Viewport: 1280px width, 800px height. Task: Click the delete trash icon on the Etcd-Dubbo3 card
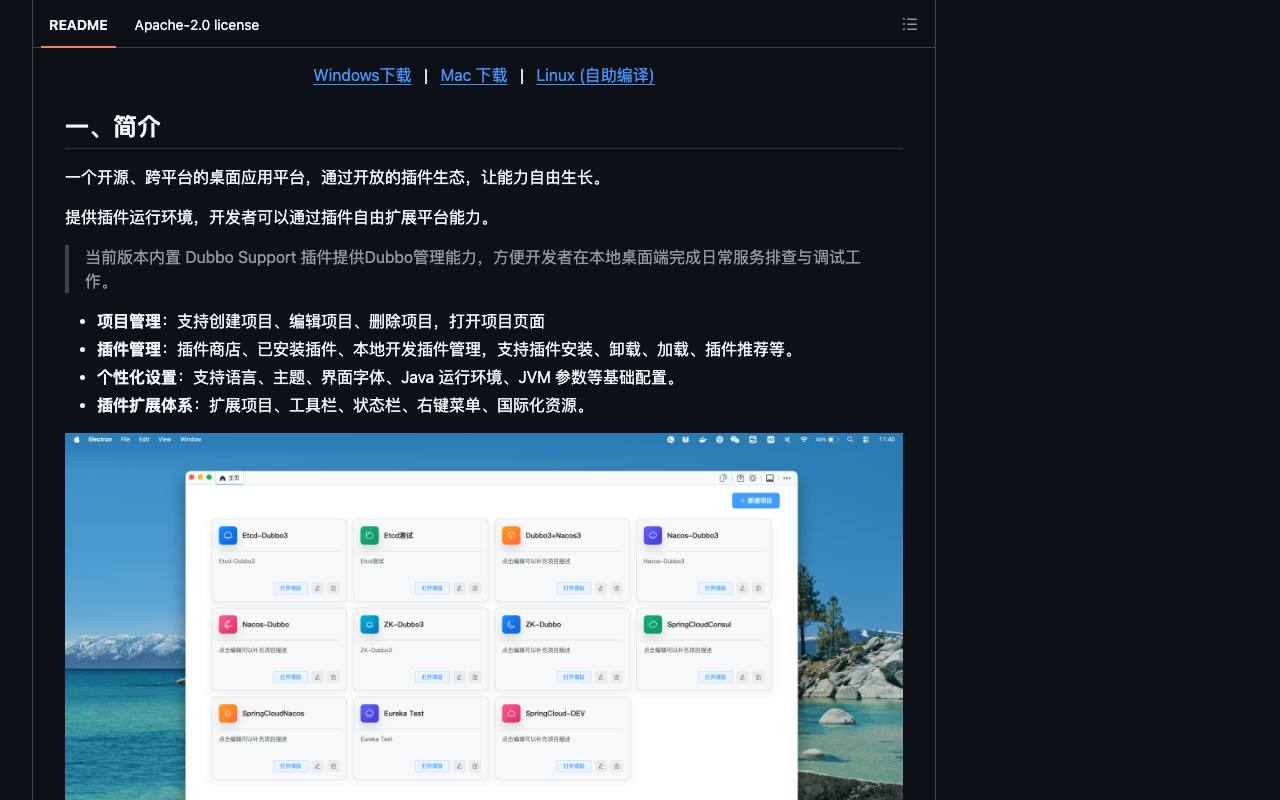point(334,588)
